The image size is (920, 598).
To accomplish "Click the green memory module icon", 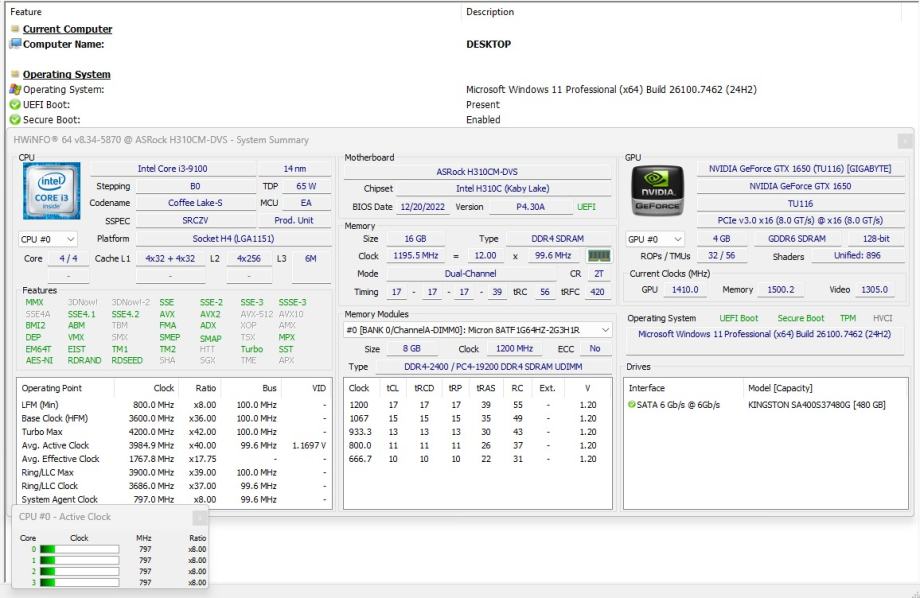I will click(x=599, y=256).
